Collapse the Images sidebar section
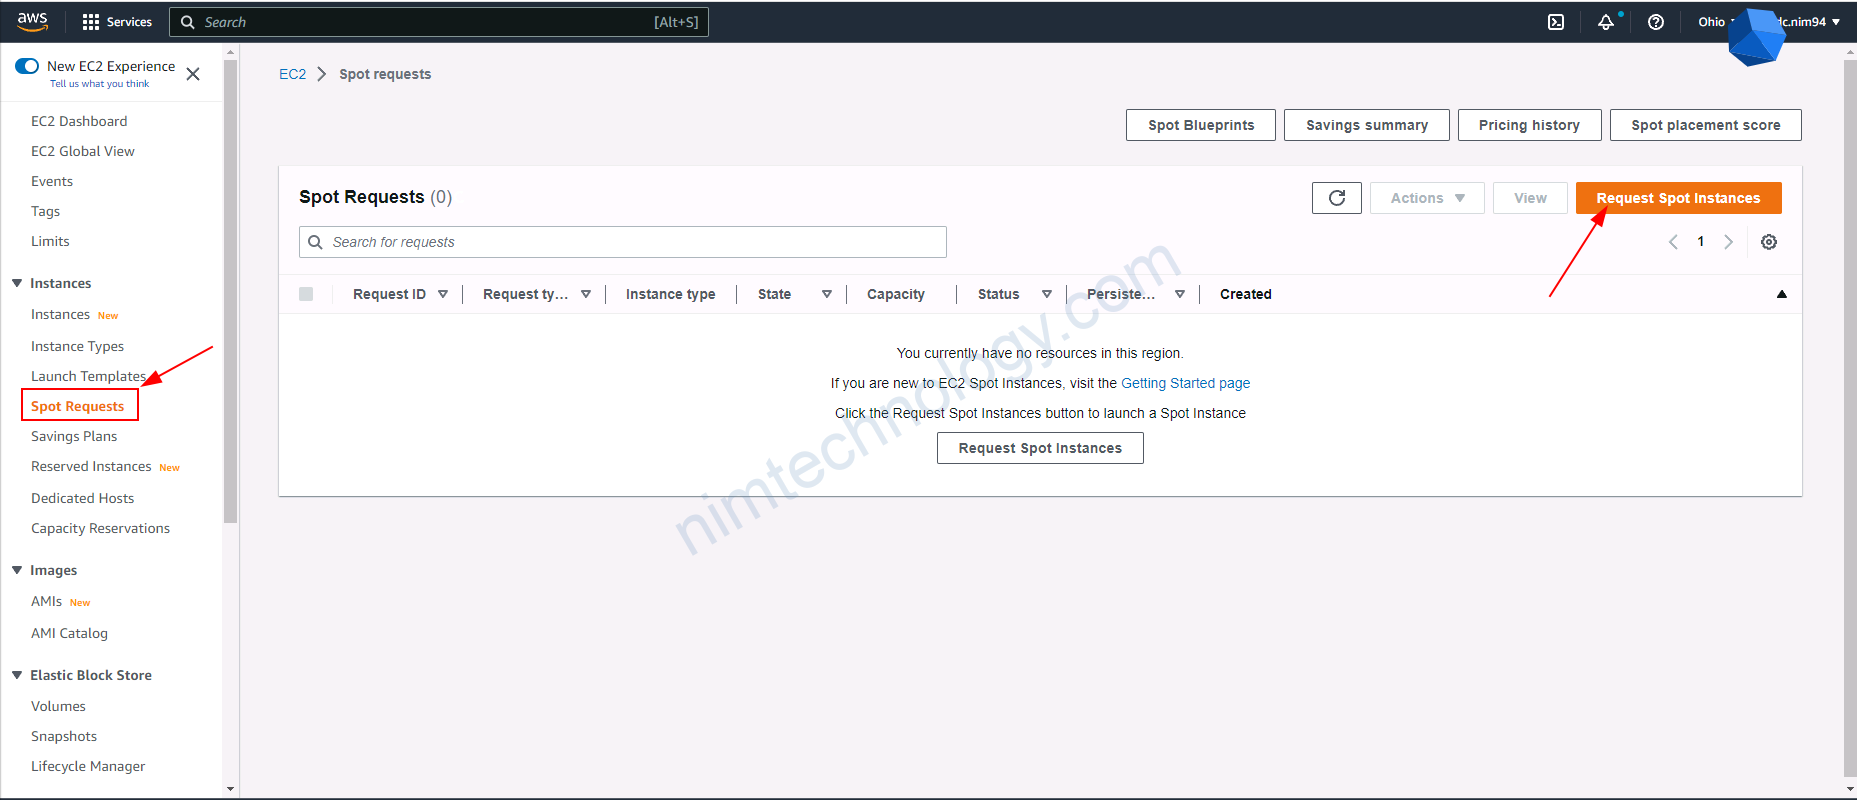This screenshot has height=800, width=1857. (x=17, y=570)
